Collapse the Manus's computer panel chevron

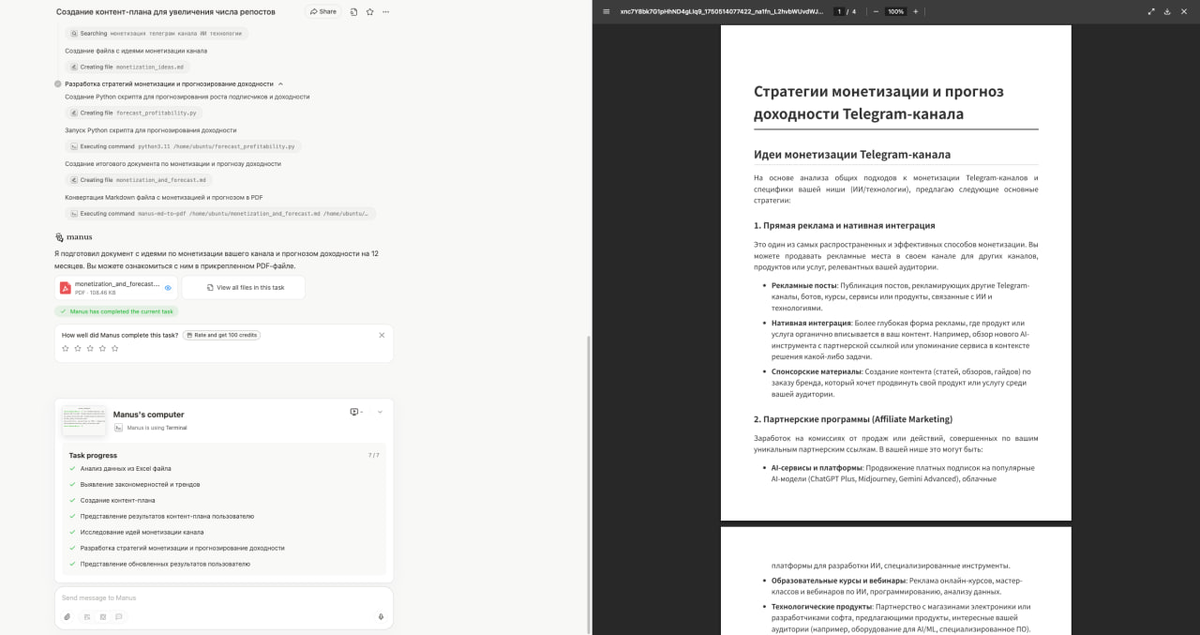click(x=380, y=412)
